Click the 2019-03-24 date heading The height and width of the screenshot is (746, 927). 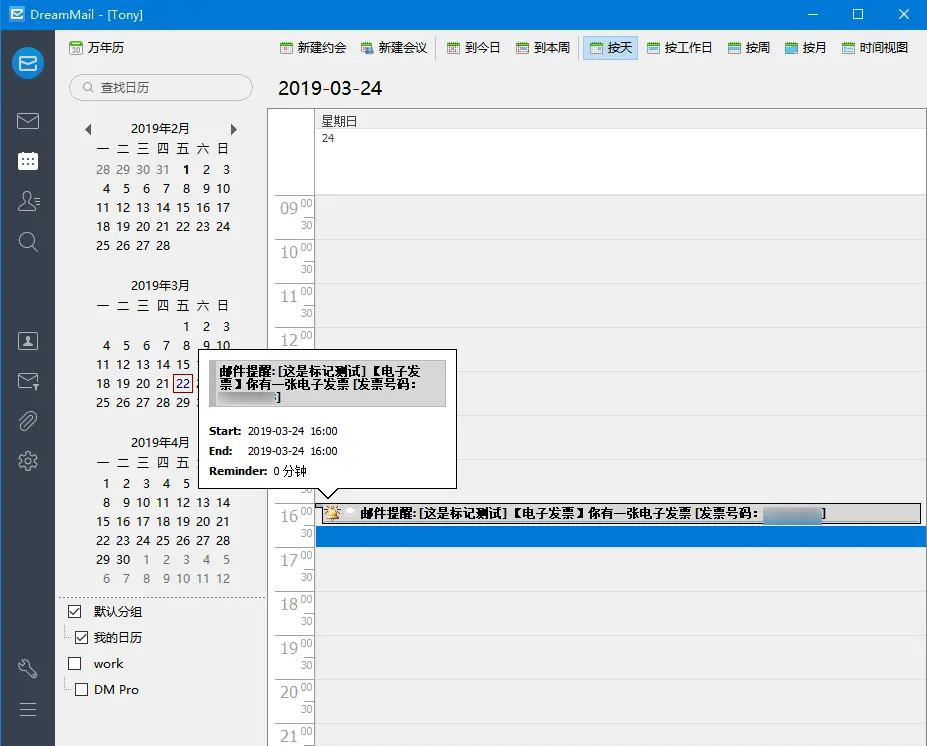[330, 88]
